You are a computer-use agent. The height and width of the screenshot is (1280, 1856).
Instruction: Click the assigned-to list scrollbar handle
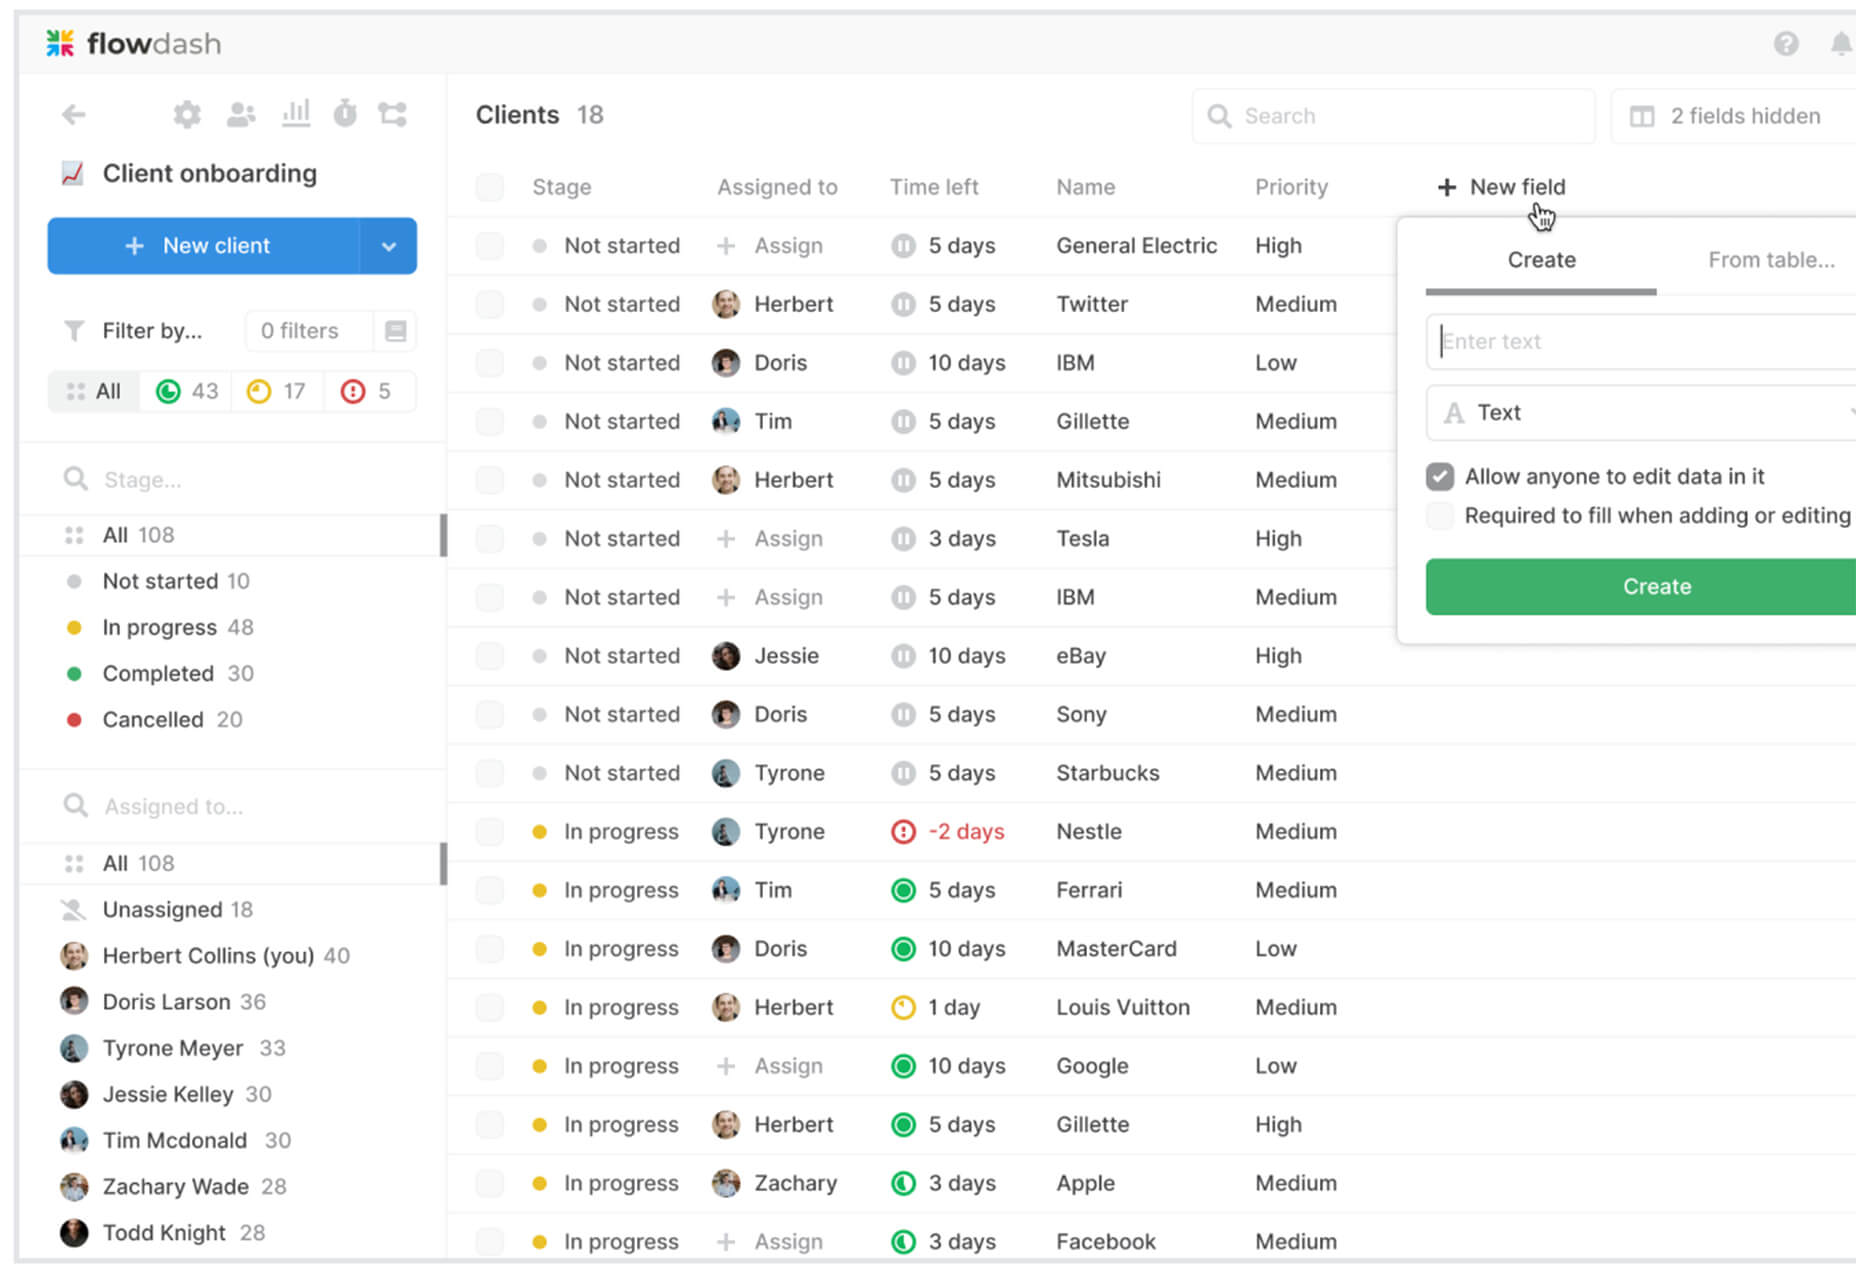tap(443, 864)
